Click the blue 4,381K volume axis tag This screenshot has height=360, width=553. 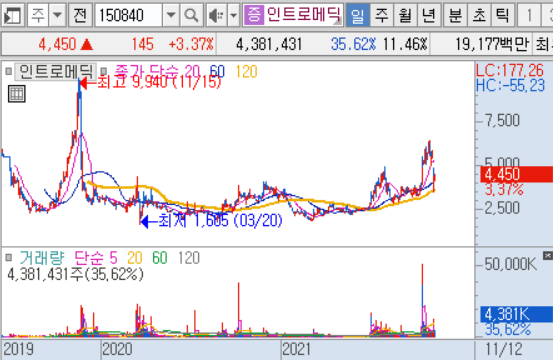tap(517, 314)
